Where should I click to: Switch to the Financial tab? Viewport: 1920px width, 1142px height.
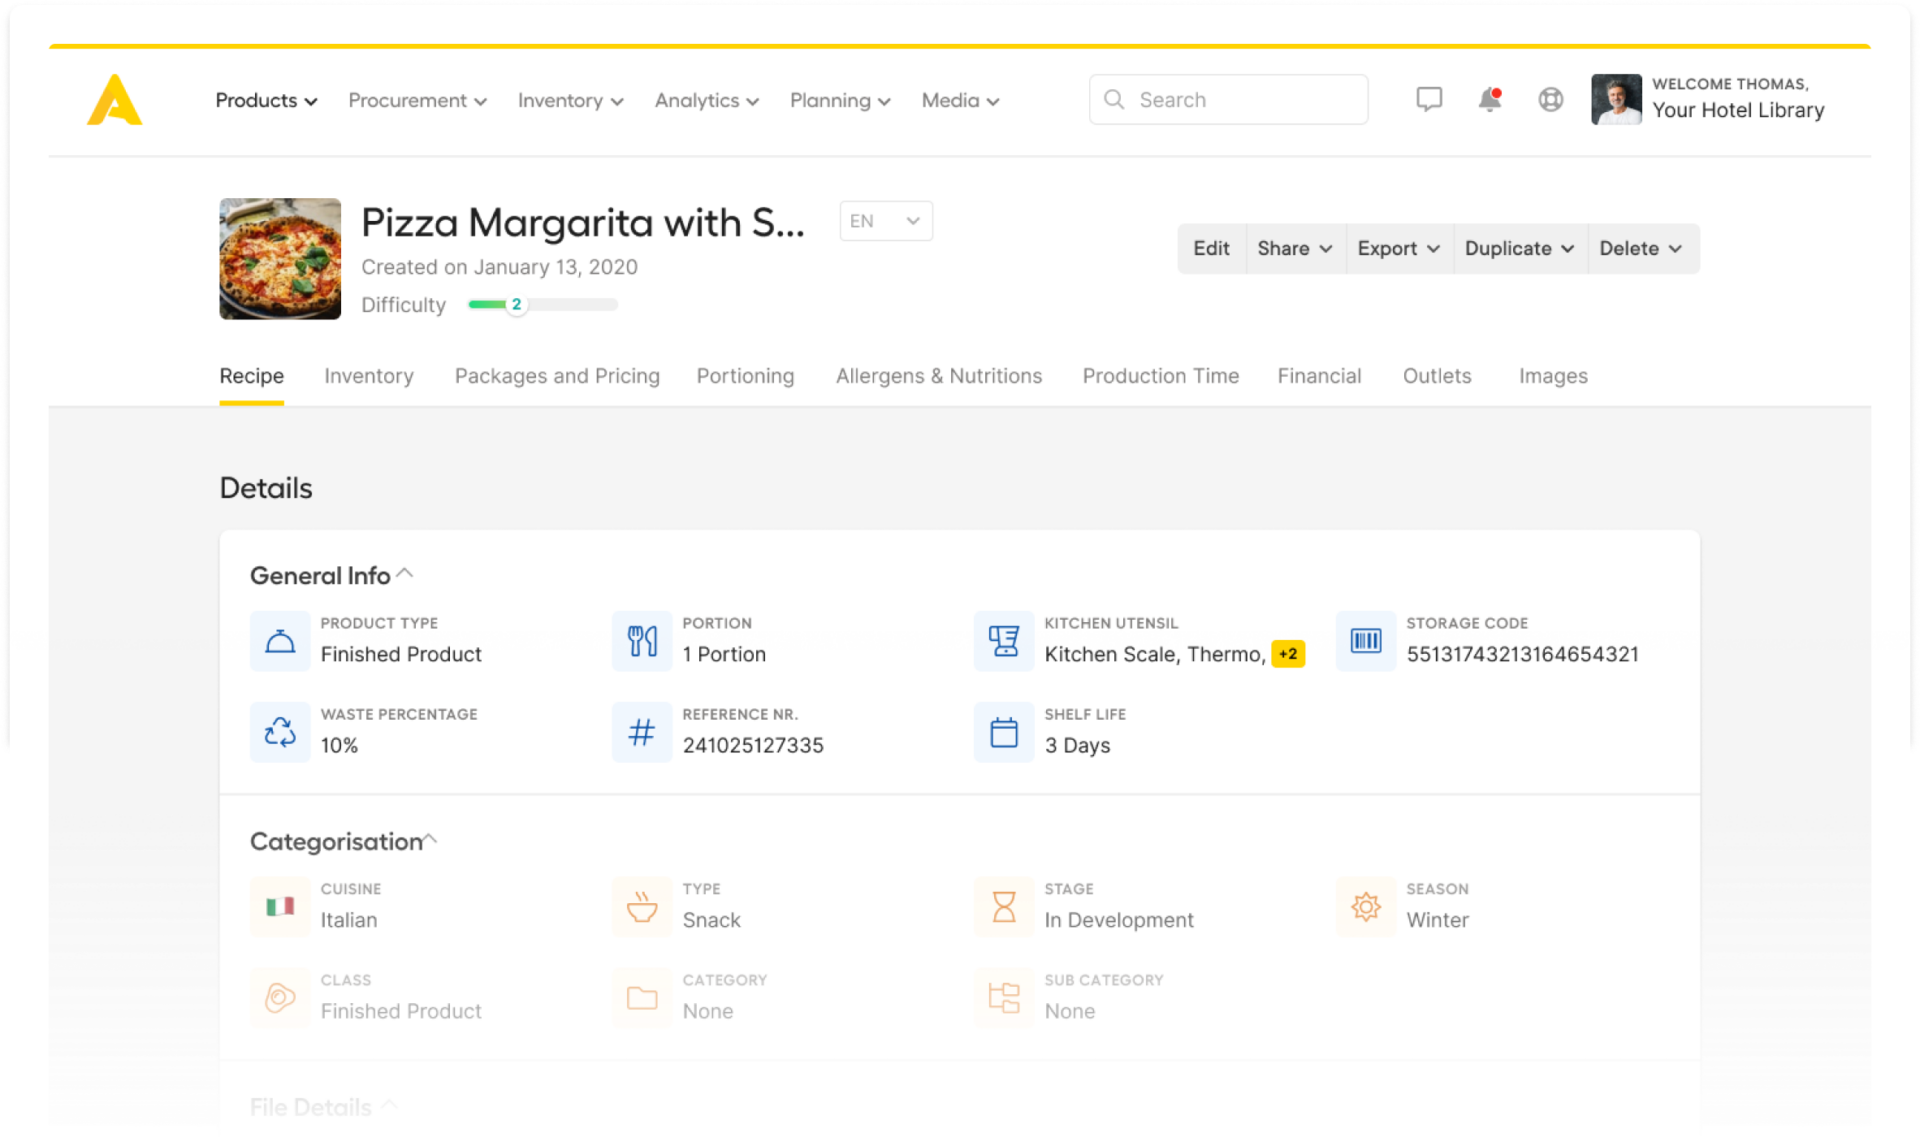point(1319,375)
